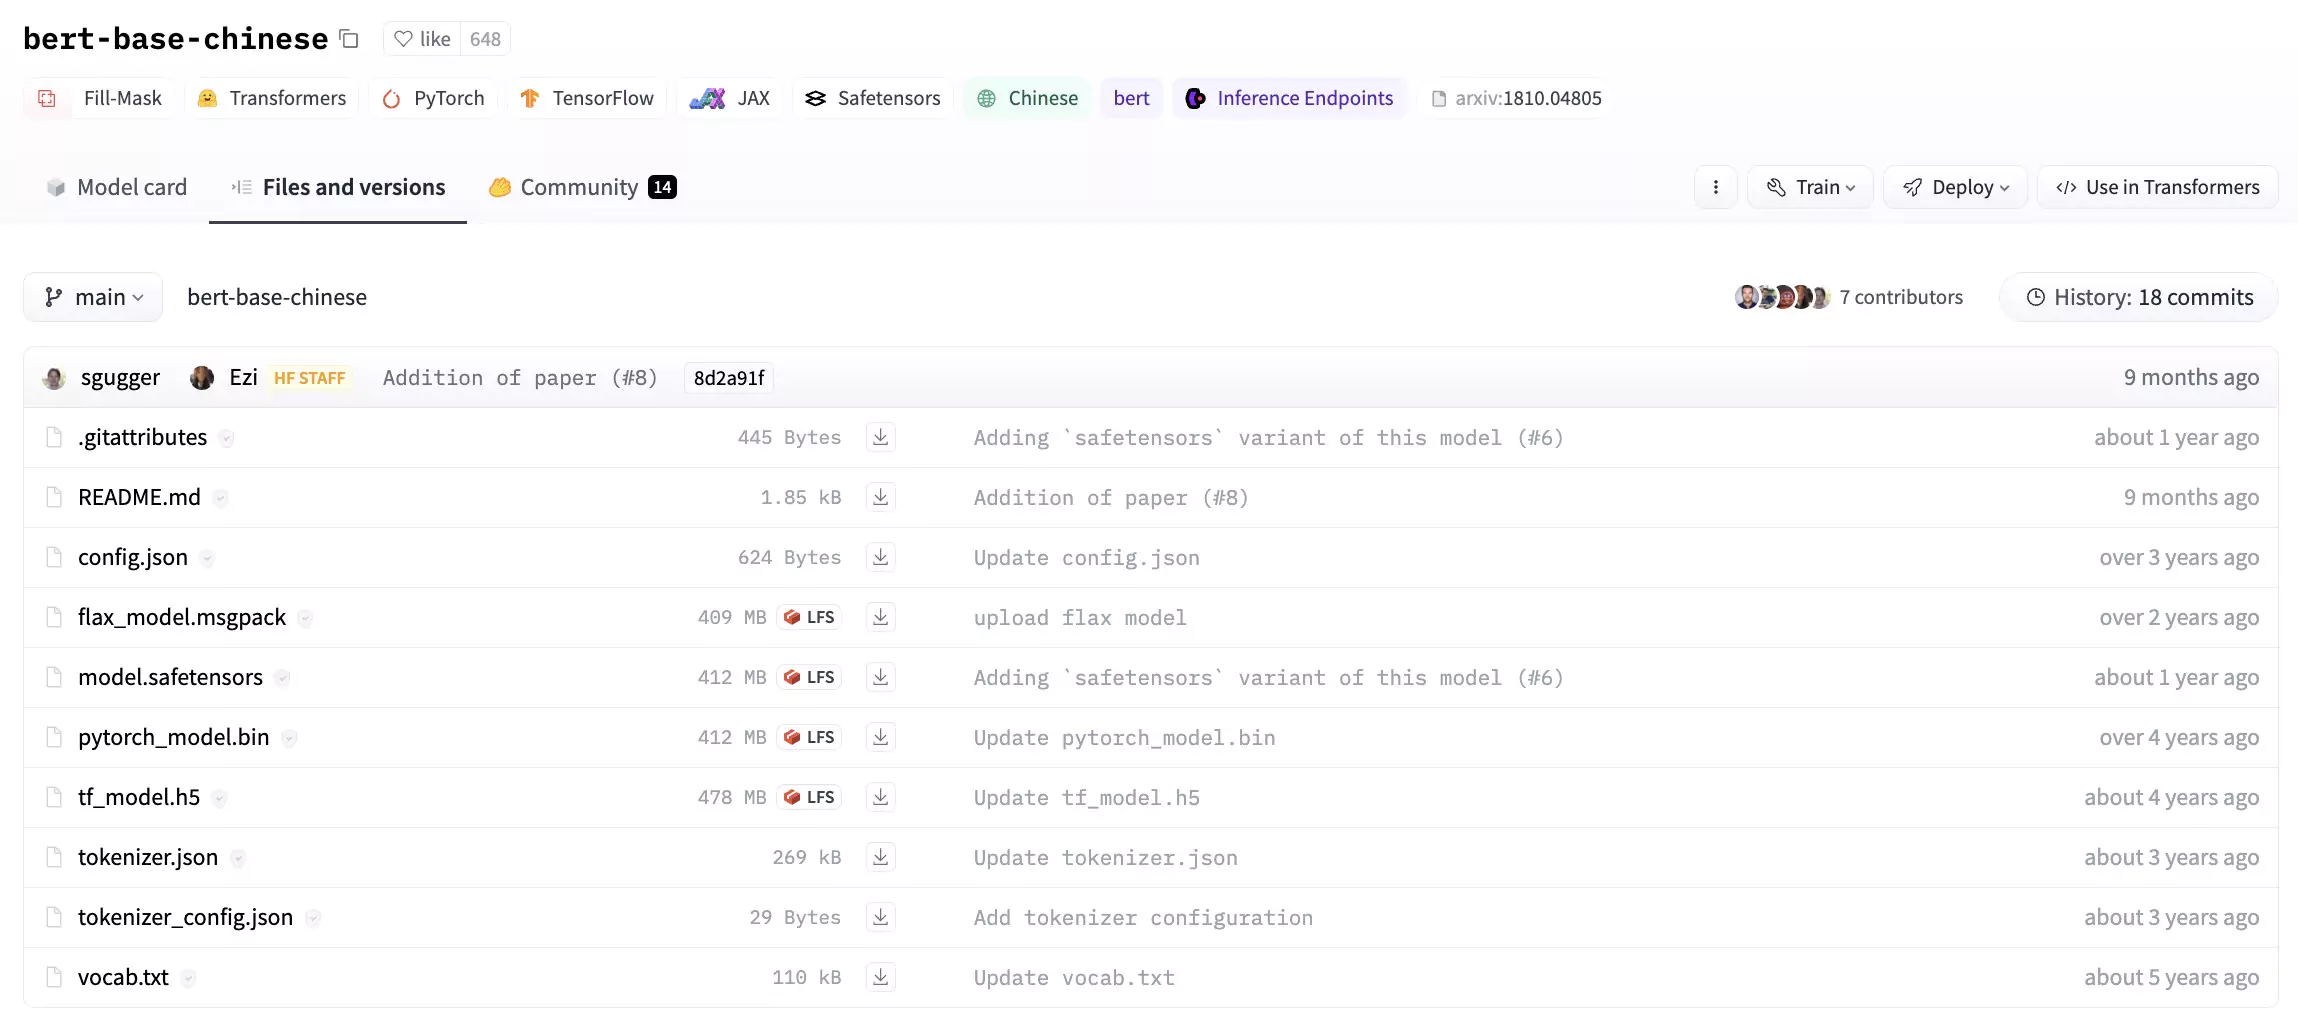Viewport: 2298px width, 1026px height.
Task: Download vocab.txt
Action: (880, 977)
